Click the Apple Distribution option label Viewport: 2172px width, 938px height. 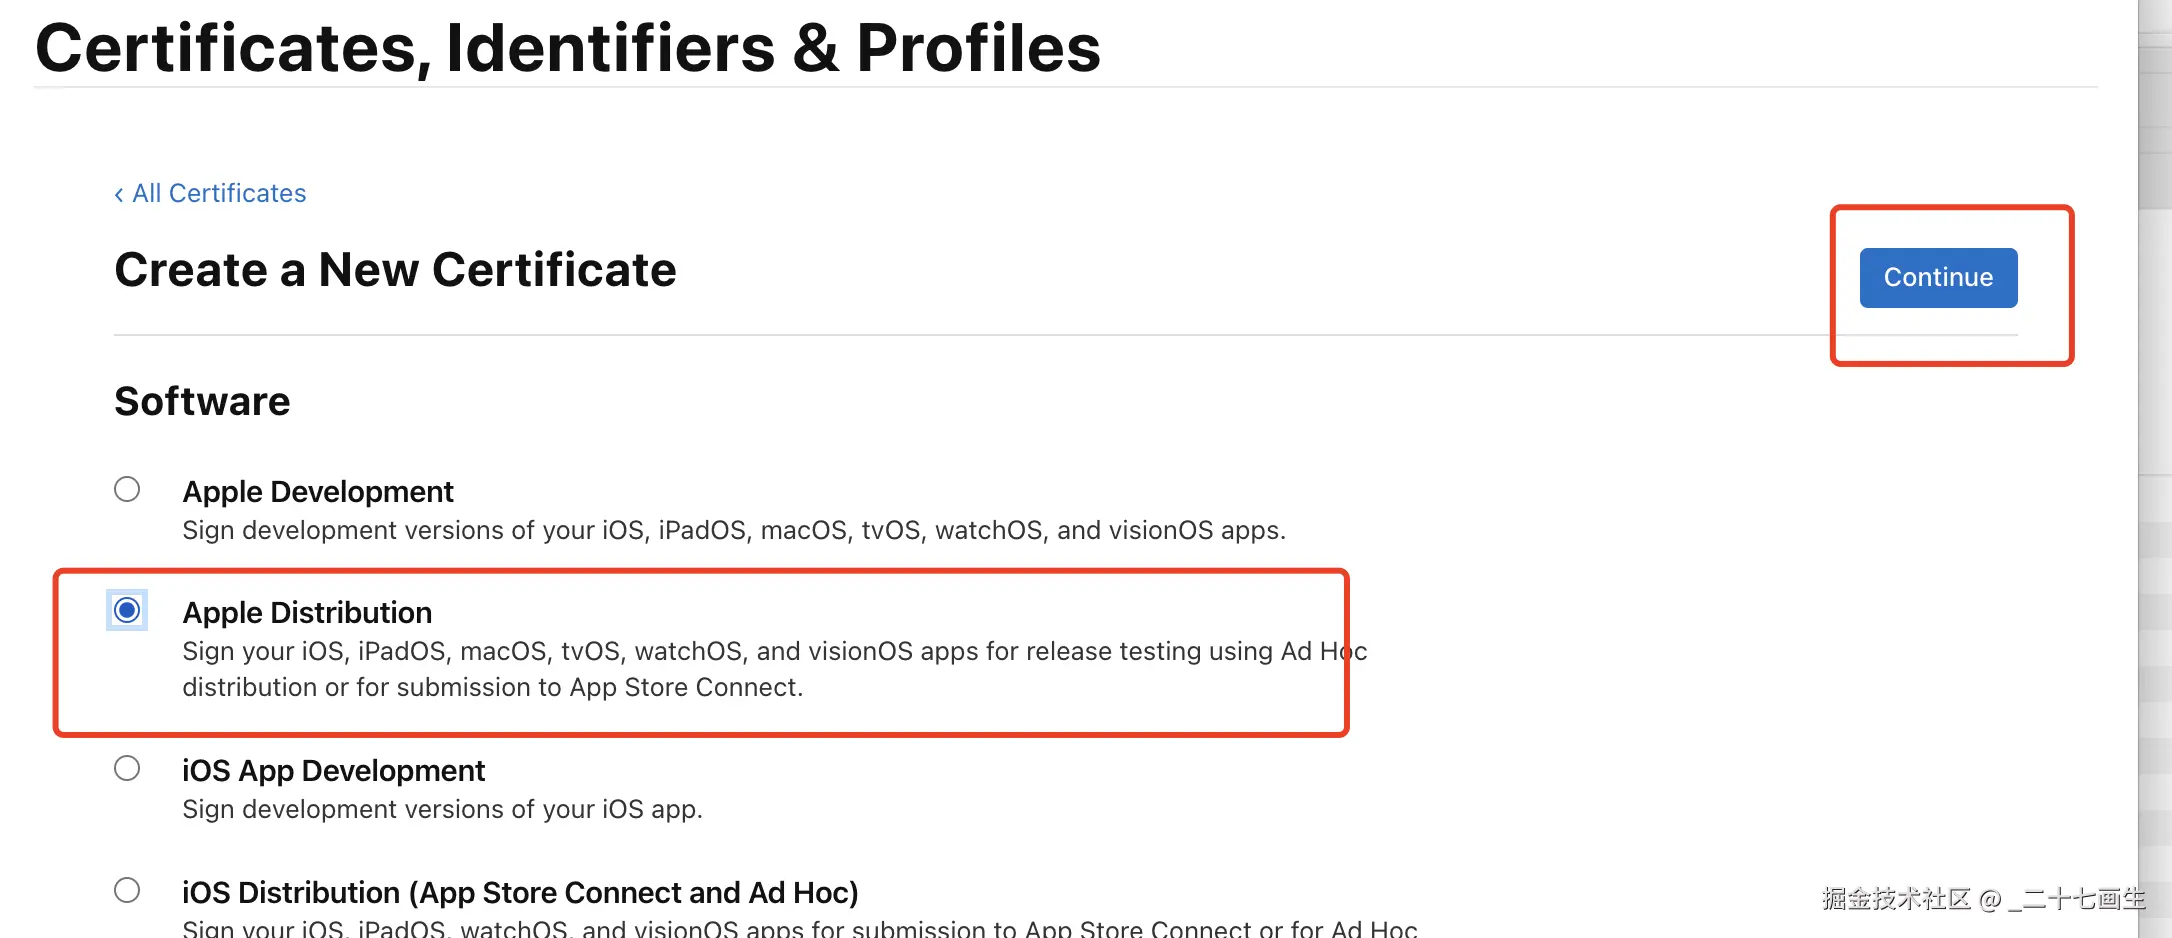[x=307, y=612]
